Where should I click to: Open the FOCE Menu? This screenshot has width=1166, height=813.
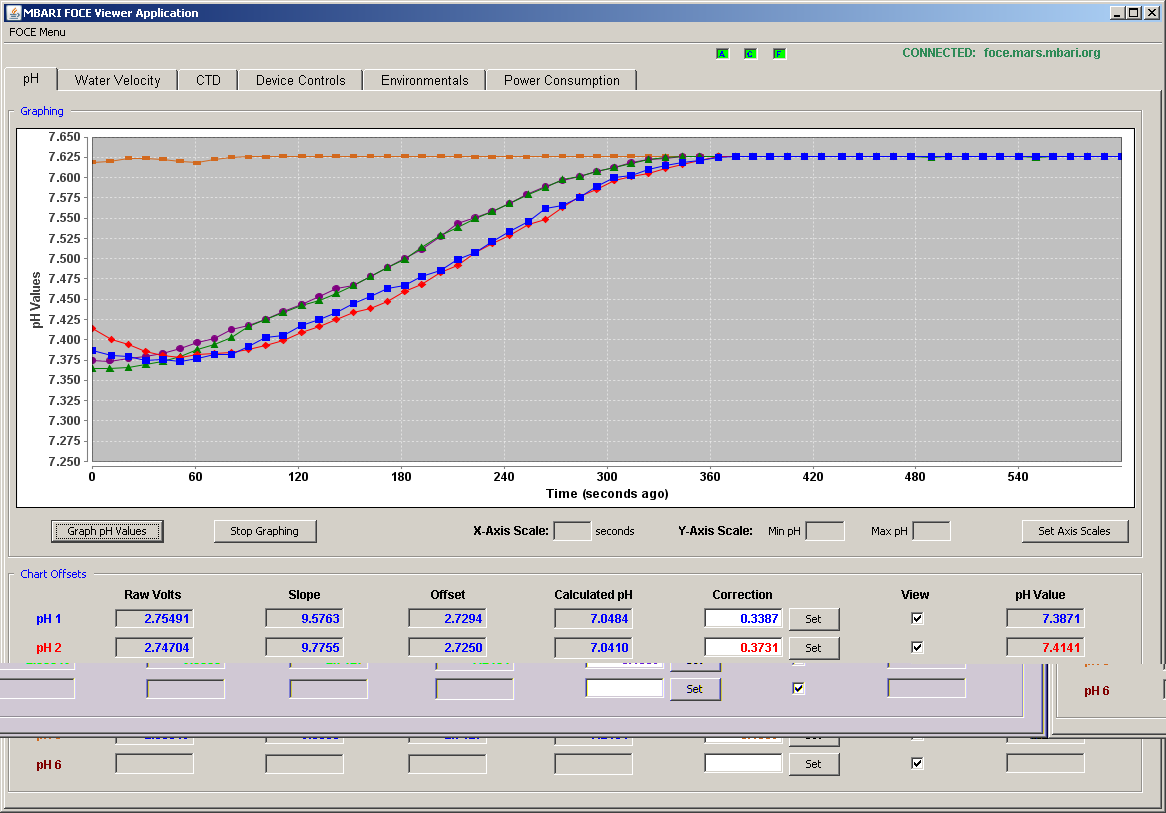(37, 32)
